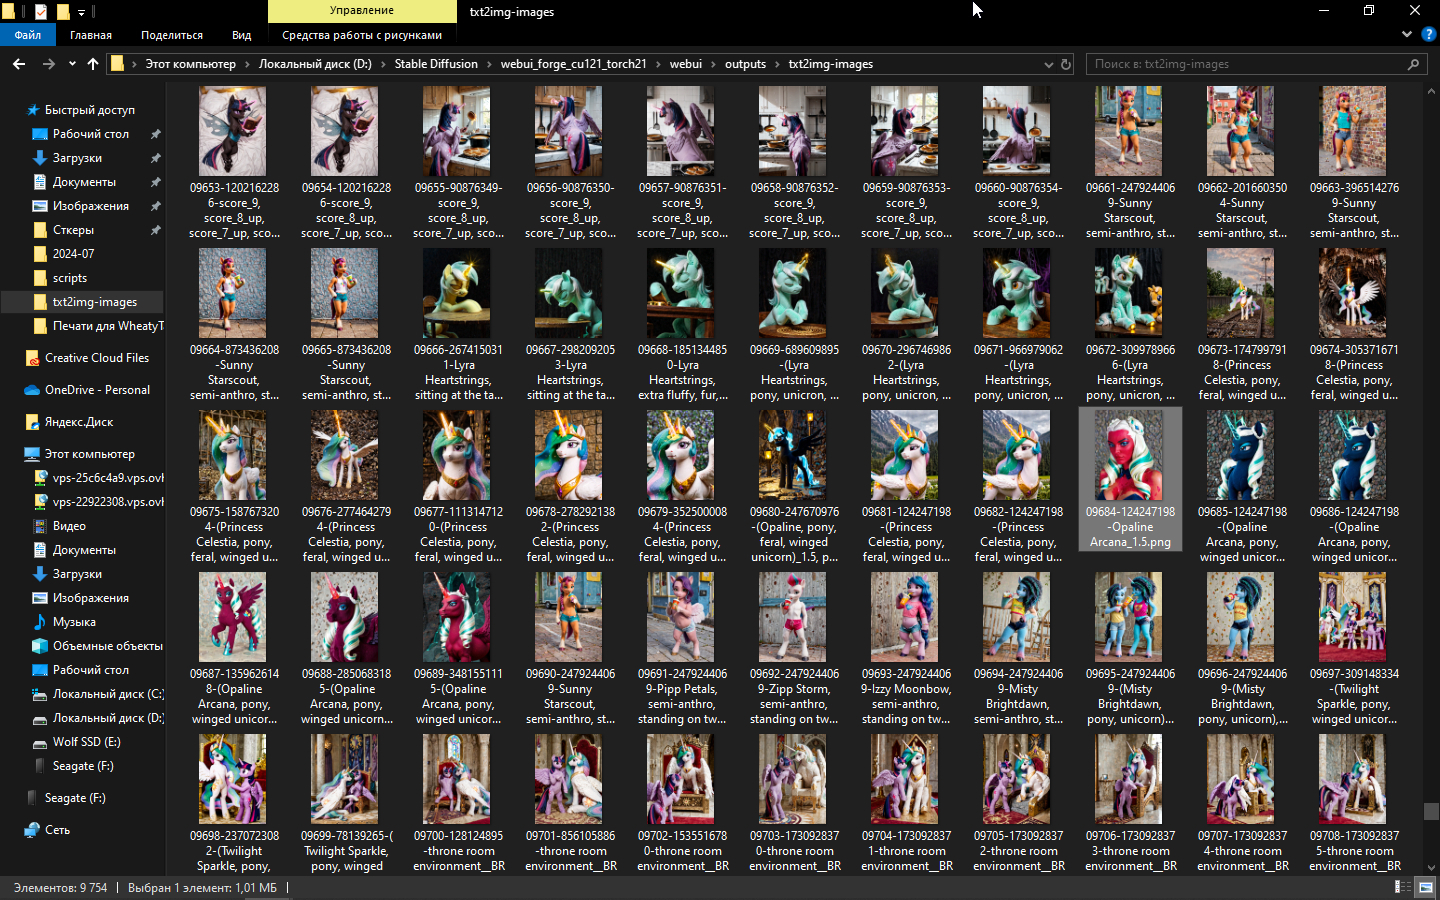Open the Стикеры folder in quick access

73,230
